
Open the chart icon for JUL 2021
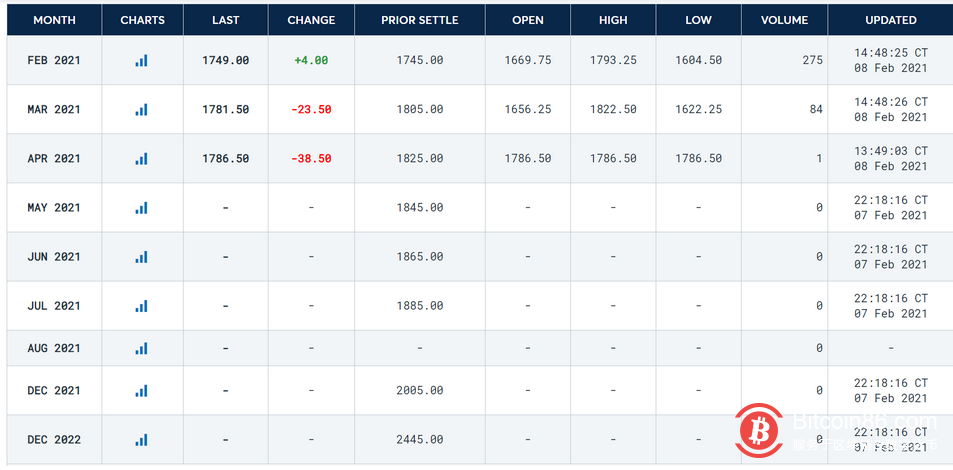(x=142, y=305)
